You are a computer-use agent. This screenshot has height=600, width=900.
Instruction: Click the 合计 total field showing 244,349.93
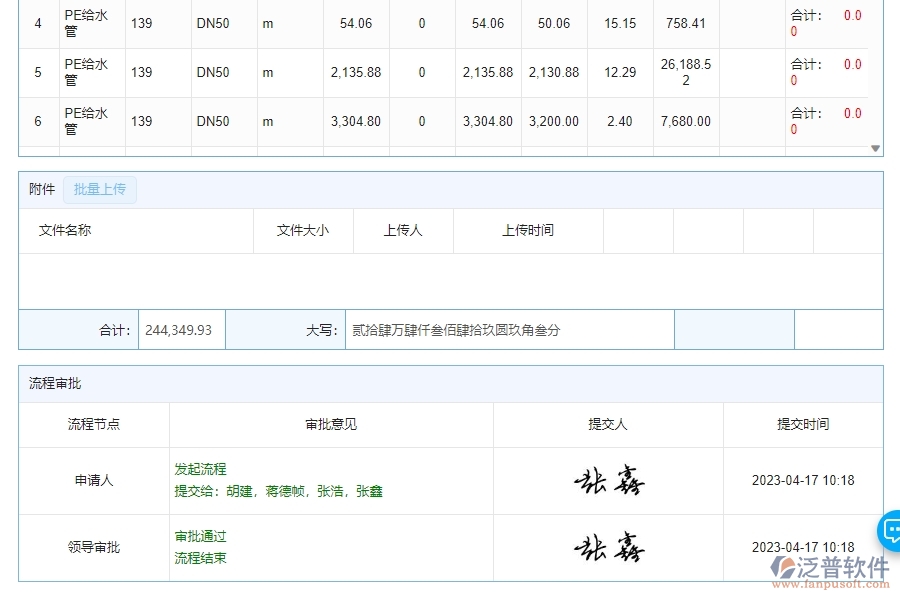181,329
